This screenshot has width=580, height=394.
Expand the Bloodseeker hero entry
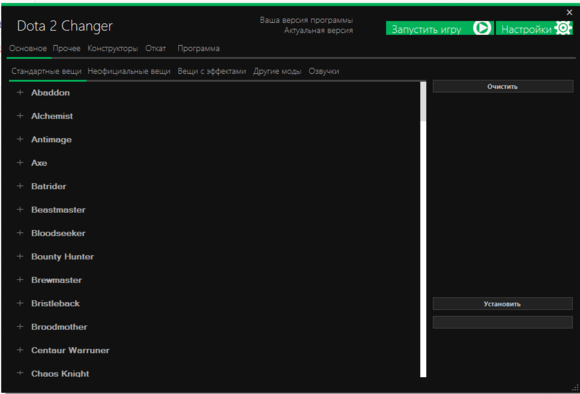20,233
